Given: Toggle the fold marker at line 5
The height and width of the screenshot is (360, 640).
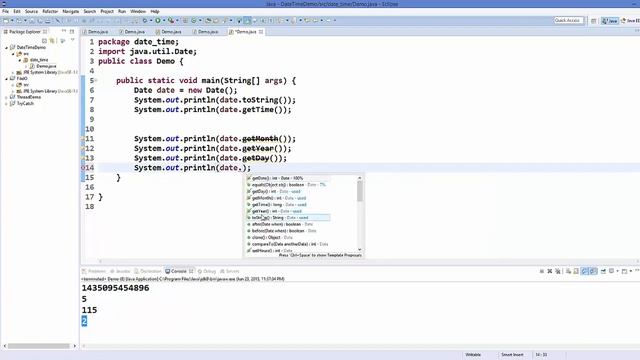Looking at the screenshot, I should (96, 80).
